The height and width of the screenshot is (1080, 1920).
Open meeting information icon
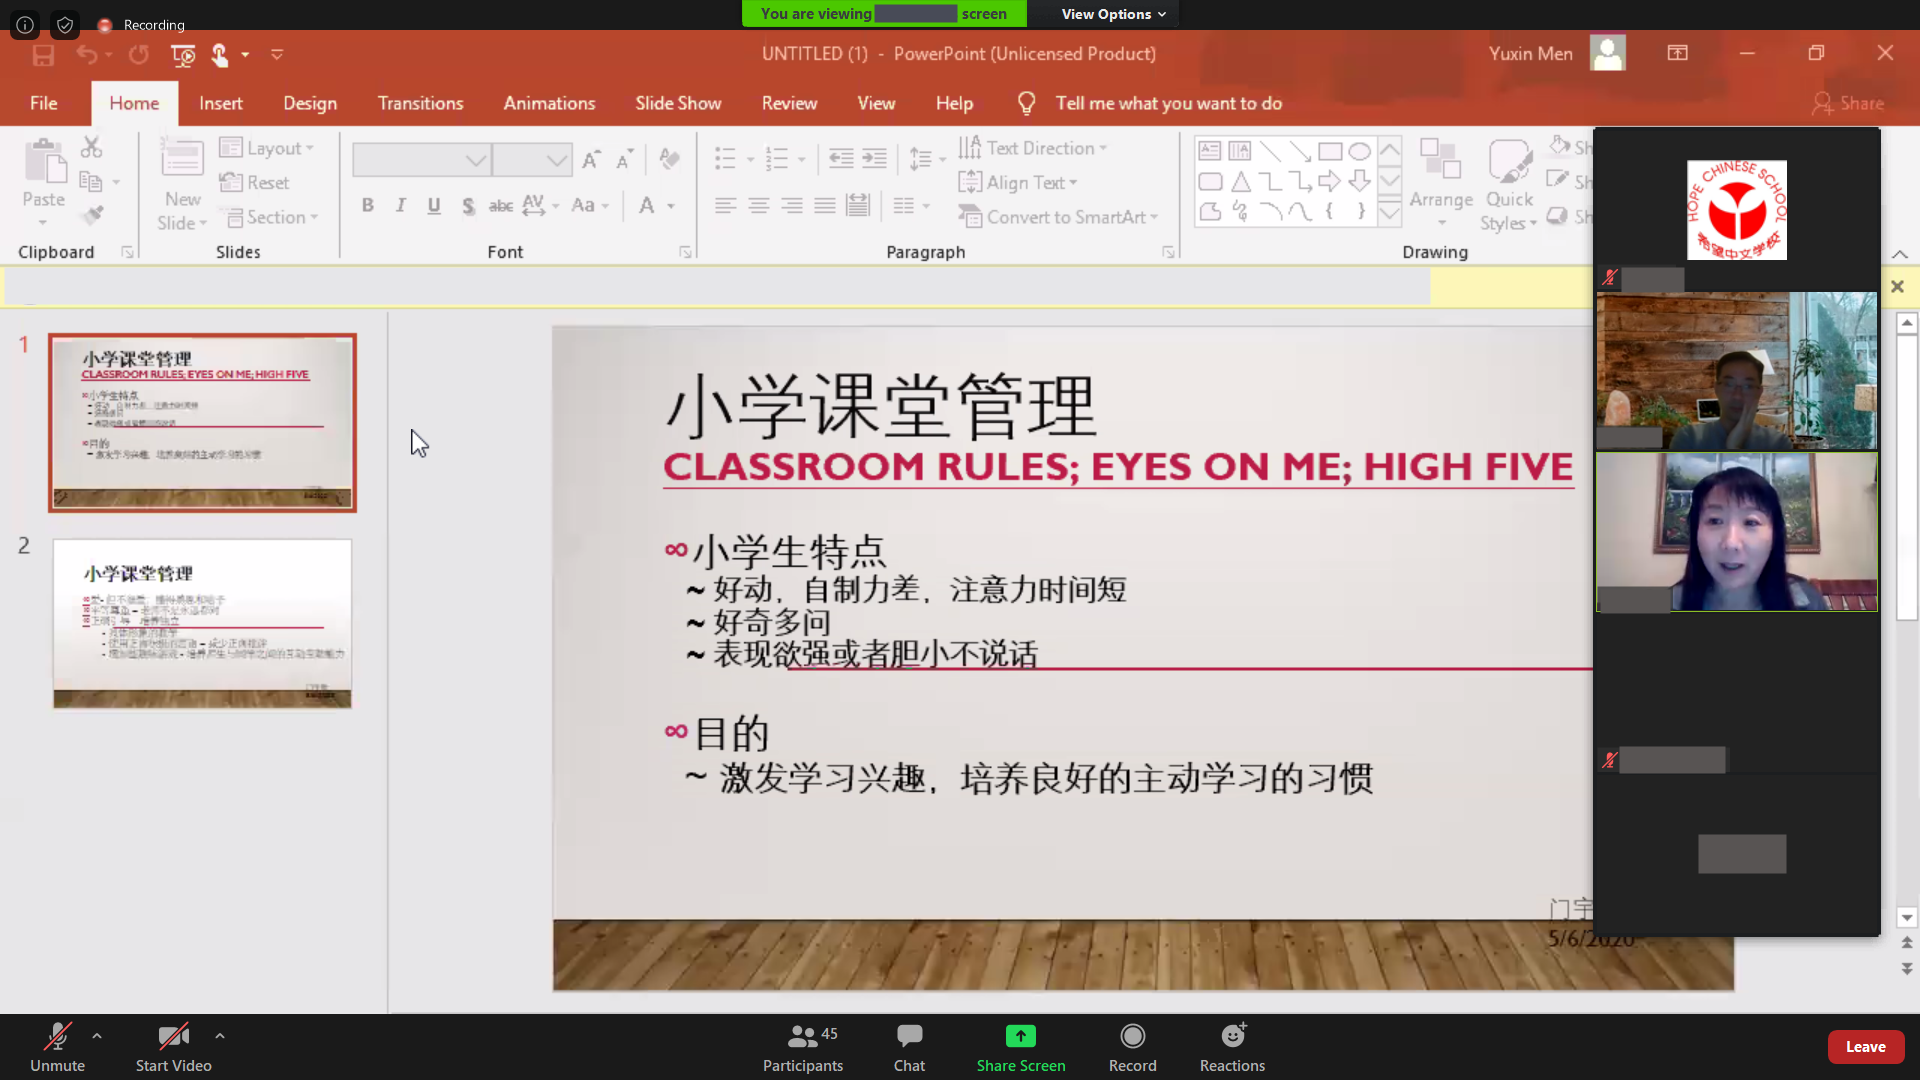point(25,25)
